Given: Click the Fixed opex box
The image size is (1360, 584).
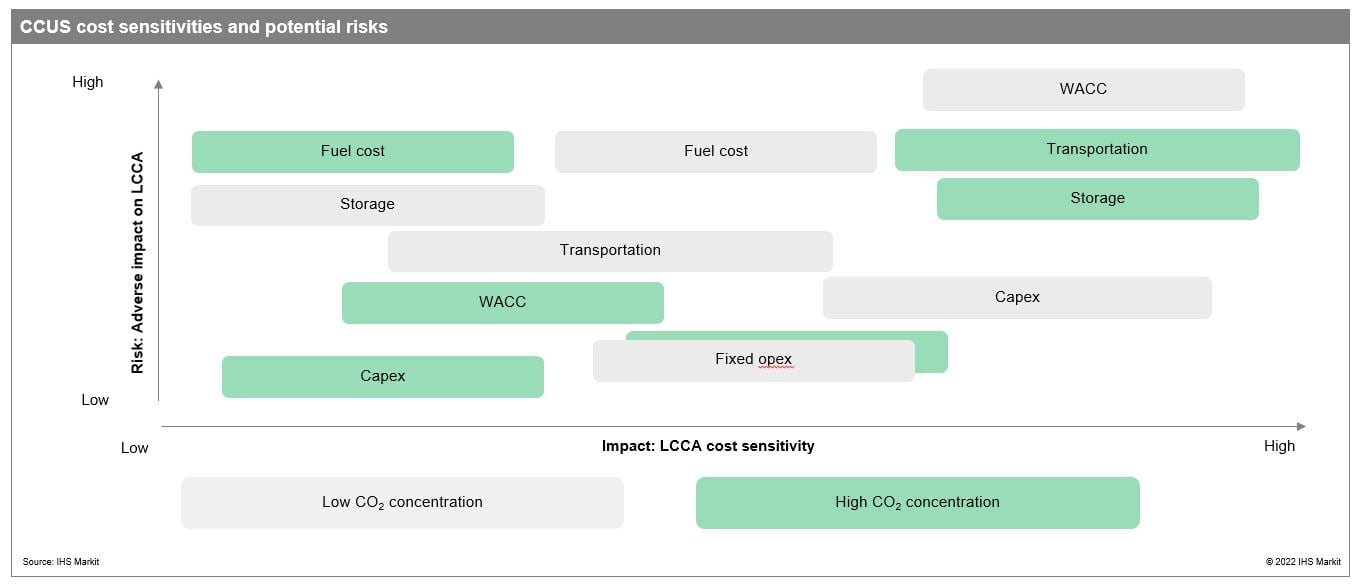Looking at the screenshot, I should 753,360.
